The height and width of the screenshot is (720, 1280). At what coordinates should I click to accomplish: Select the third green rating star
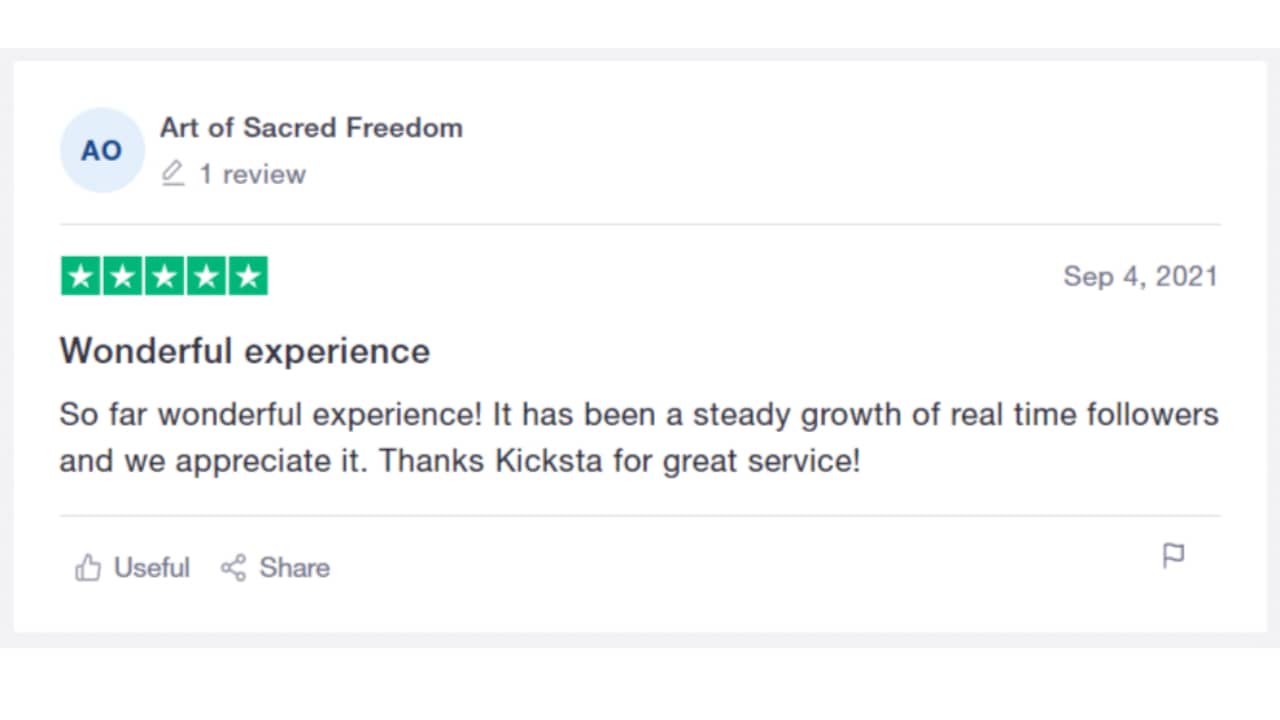165,277
